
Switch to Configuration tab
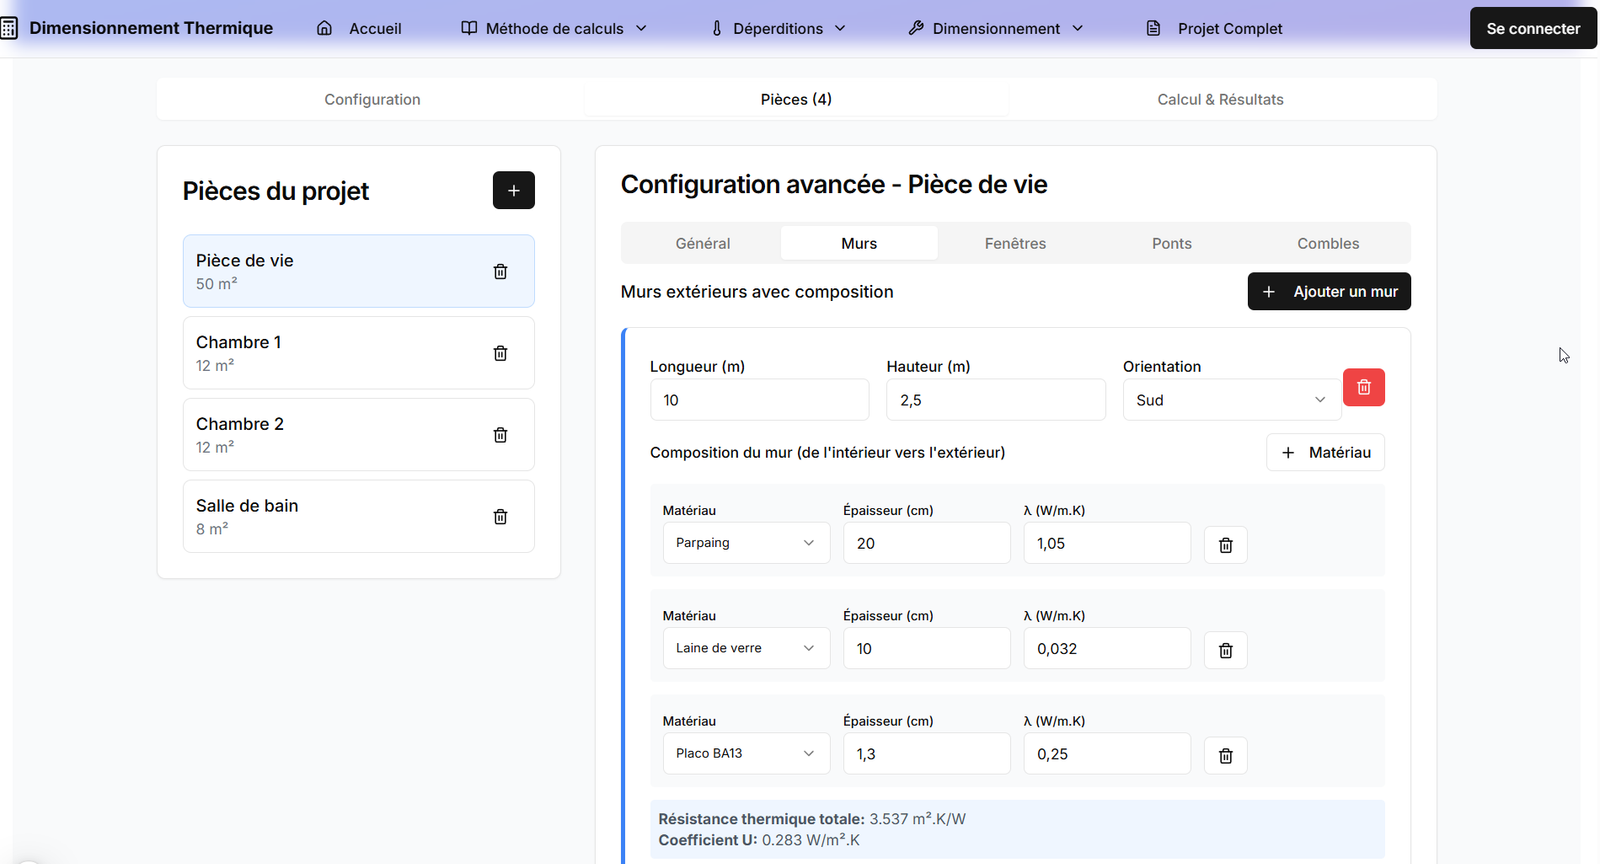click(372, 99)
